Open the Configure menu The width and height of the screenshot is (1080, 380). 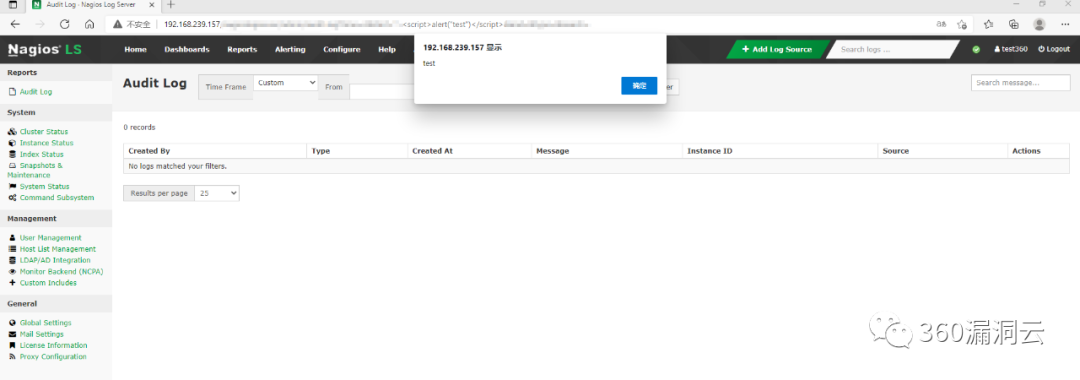342,50
